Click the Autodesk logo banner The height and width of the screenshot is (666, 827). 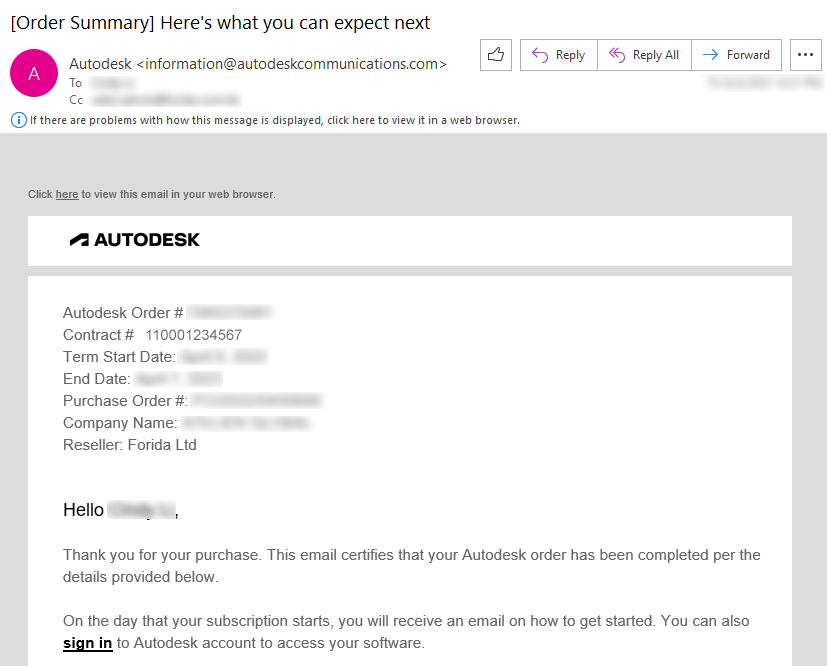click(x=135, y=240)
